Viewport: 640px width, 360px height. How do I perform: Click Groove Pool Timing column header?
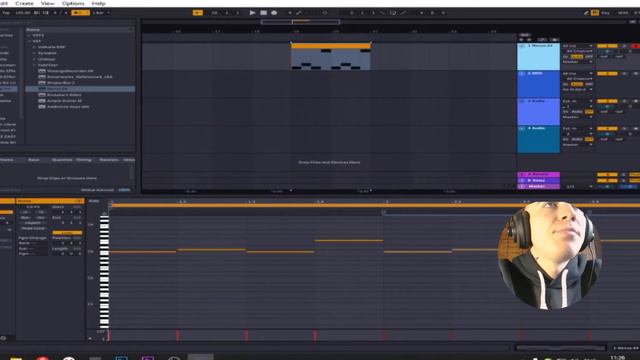coord(84,160)
